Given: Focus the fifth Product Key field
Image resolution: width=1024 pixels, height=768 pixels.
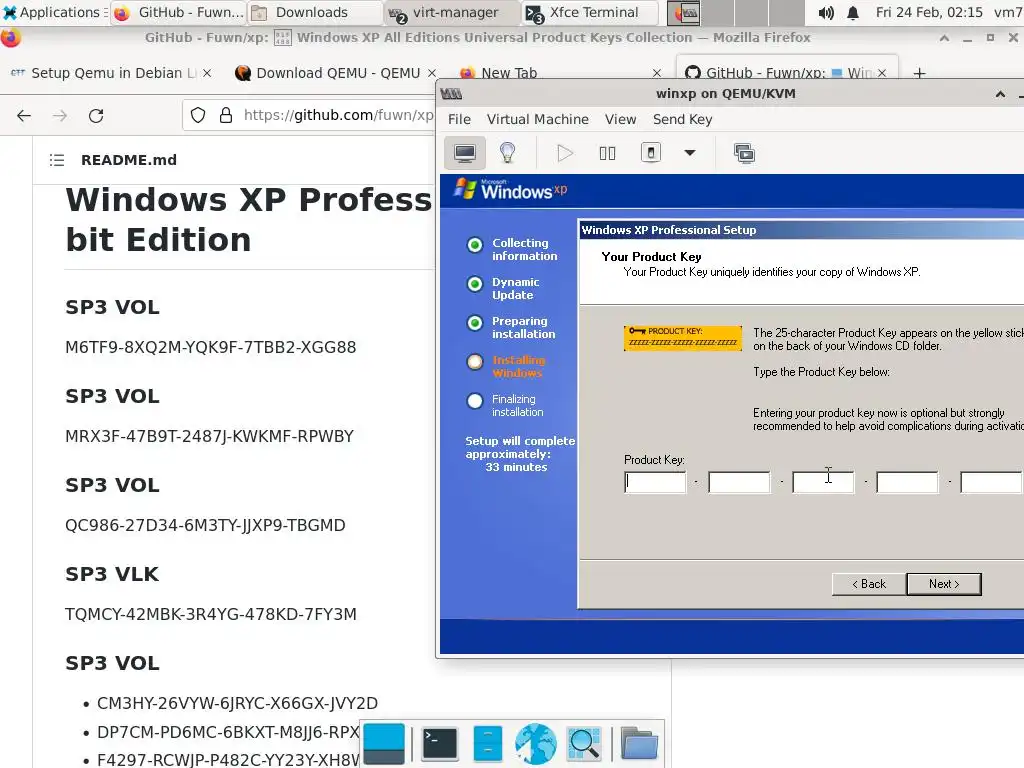Looking at the screenshot, I should point(991,482).
